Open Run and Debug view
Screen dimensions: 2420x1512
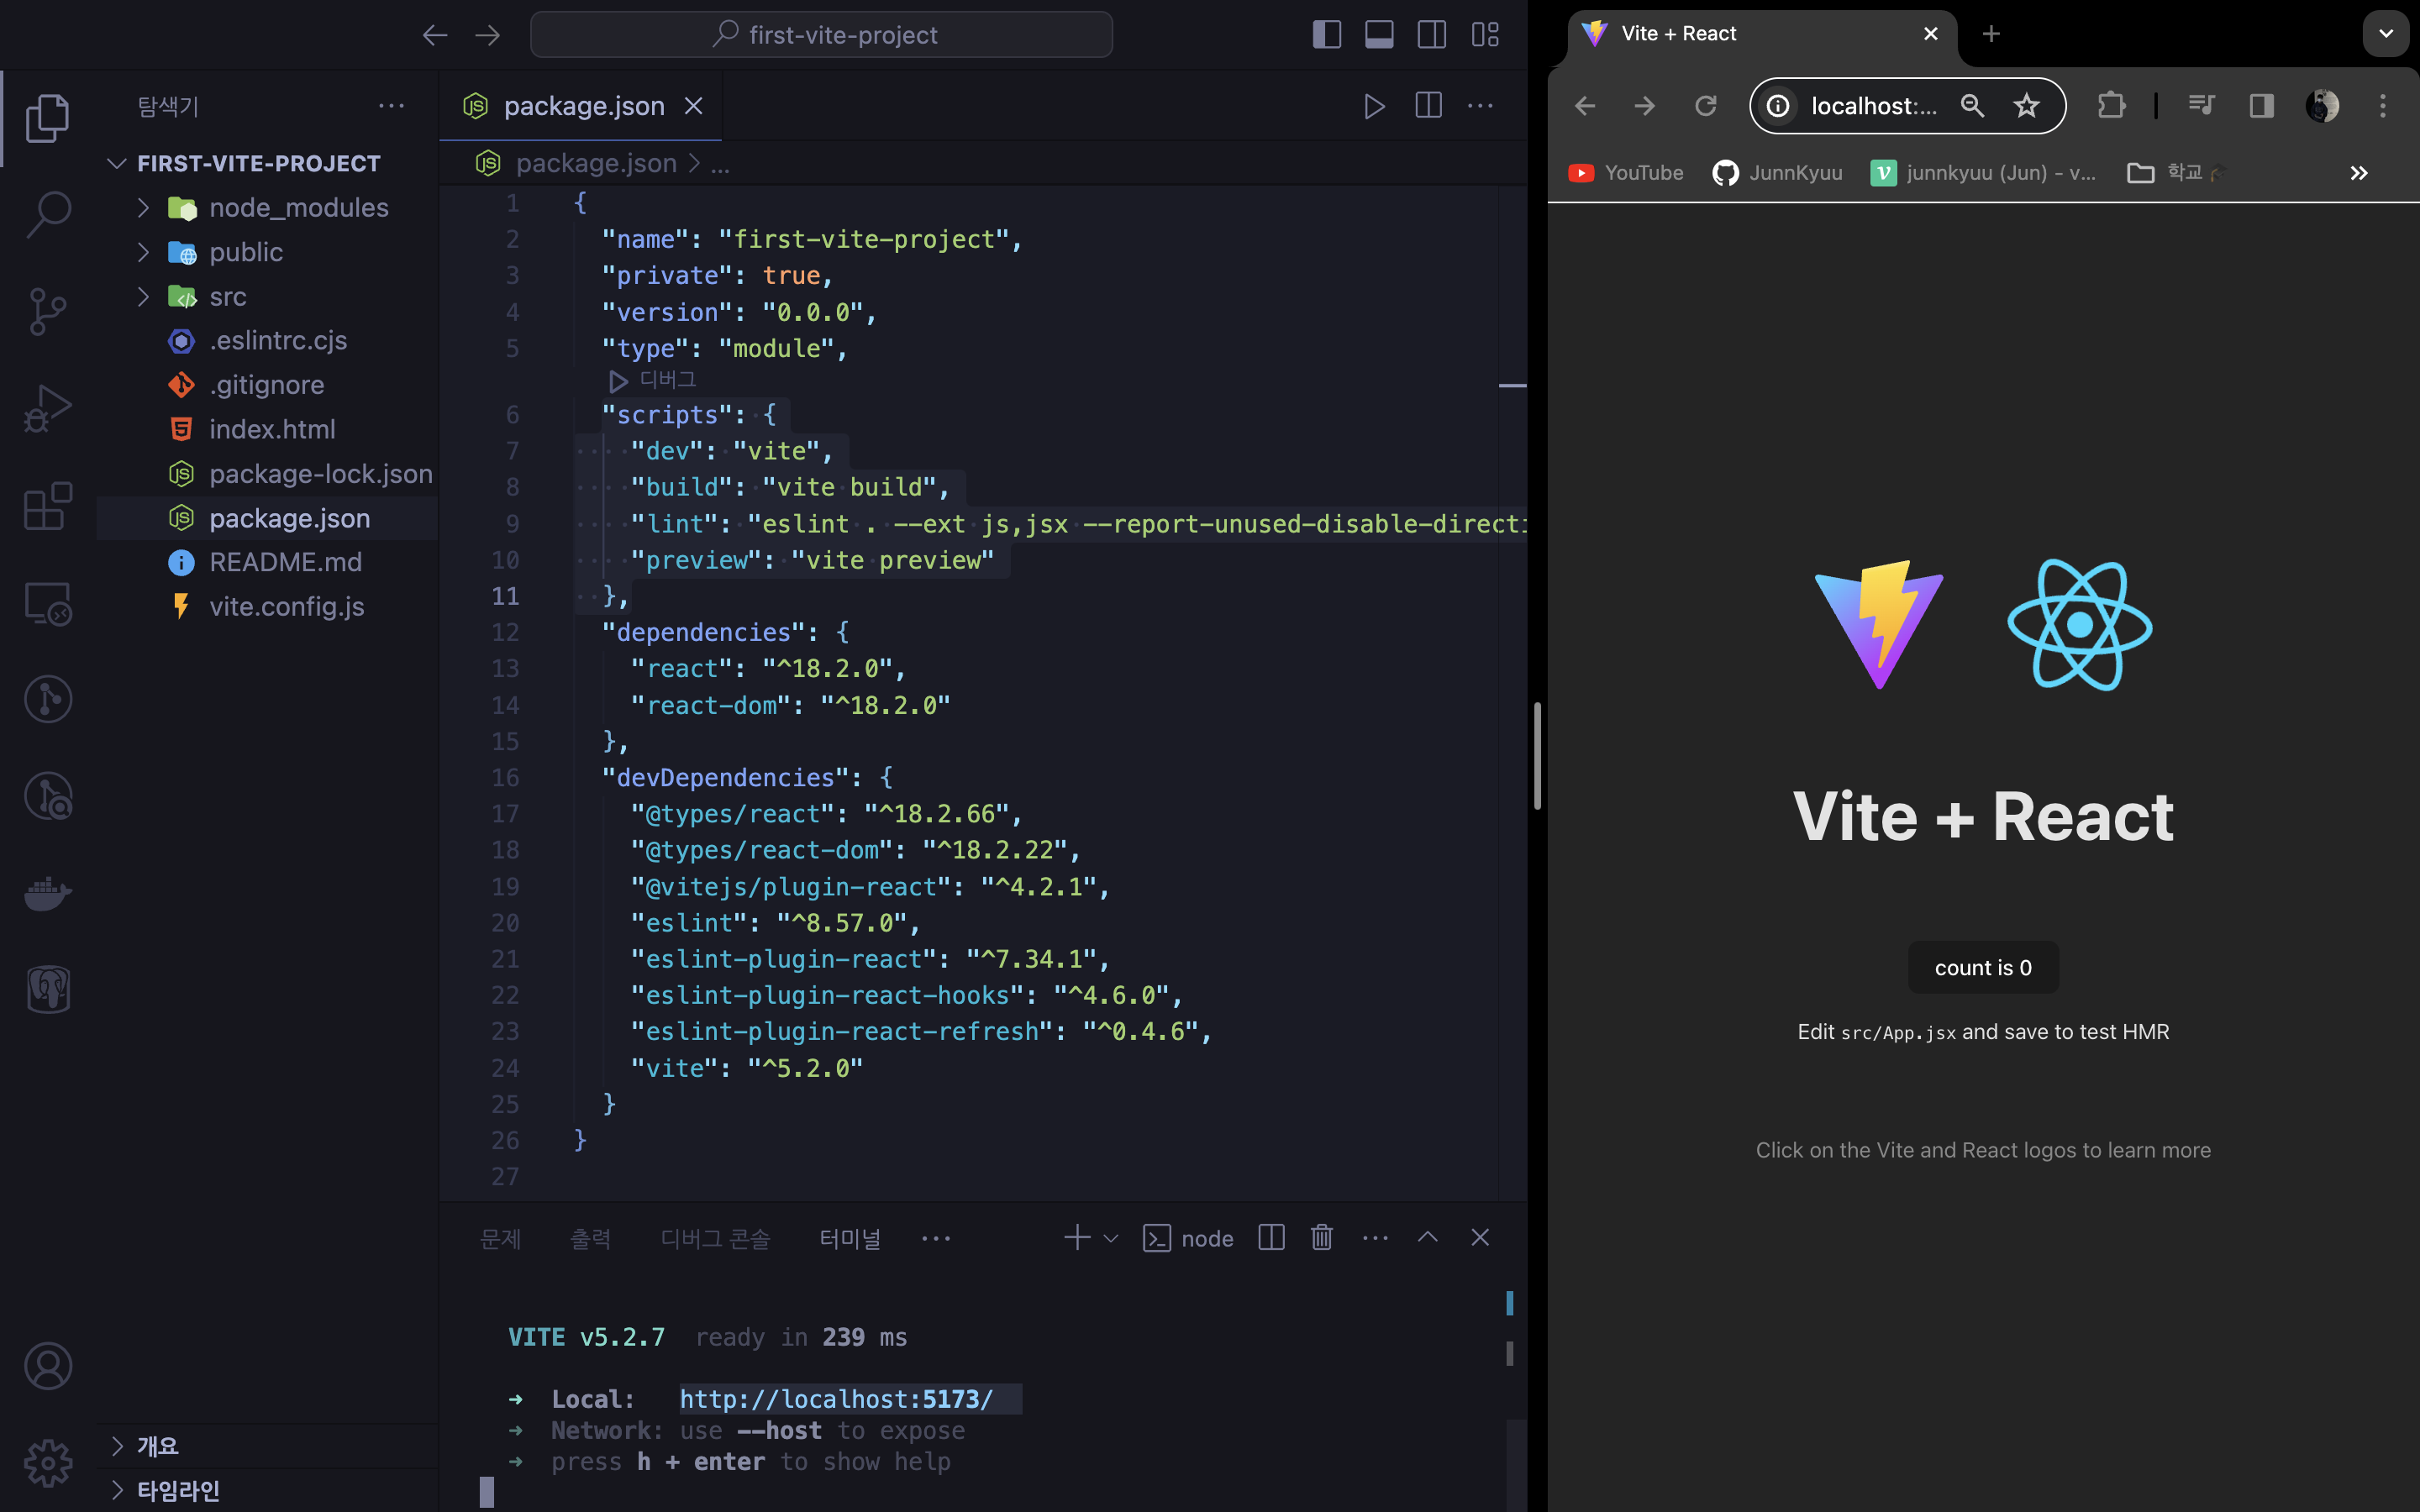pyautogui.click(x=48, y=408)
